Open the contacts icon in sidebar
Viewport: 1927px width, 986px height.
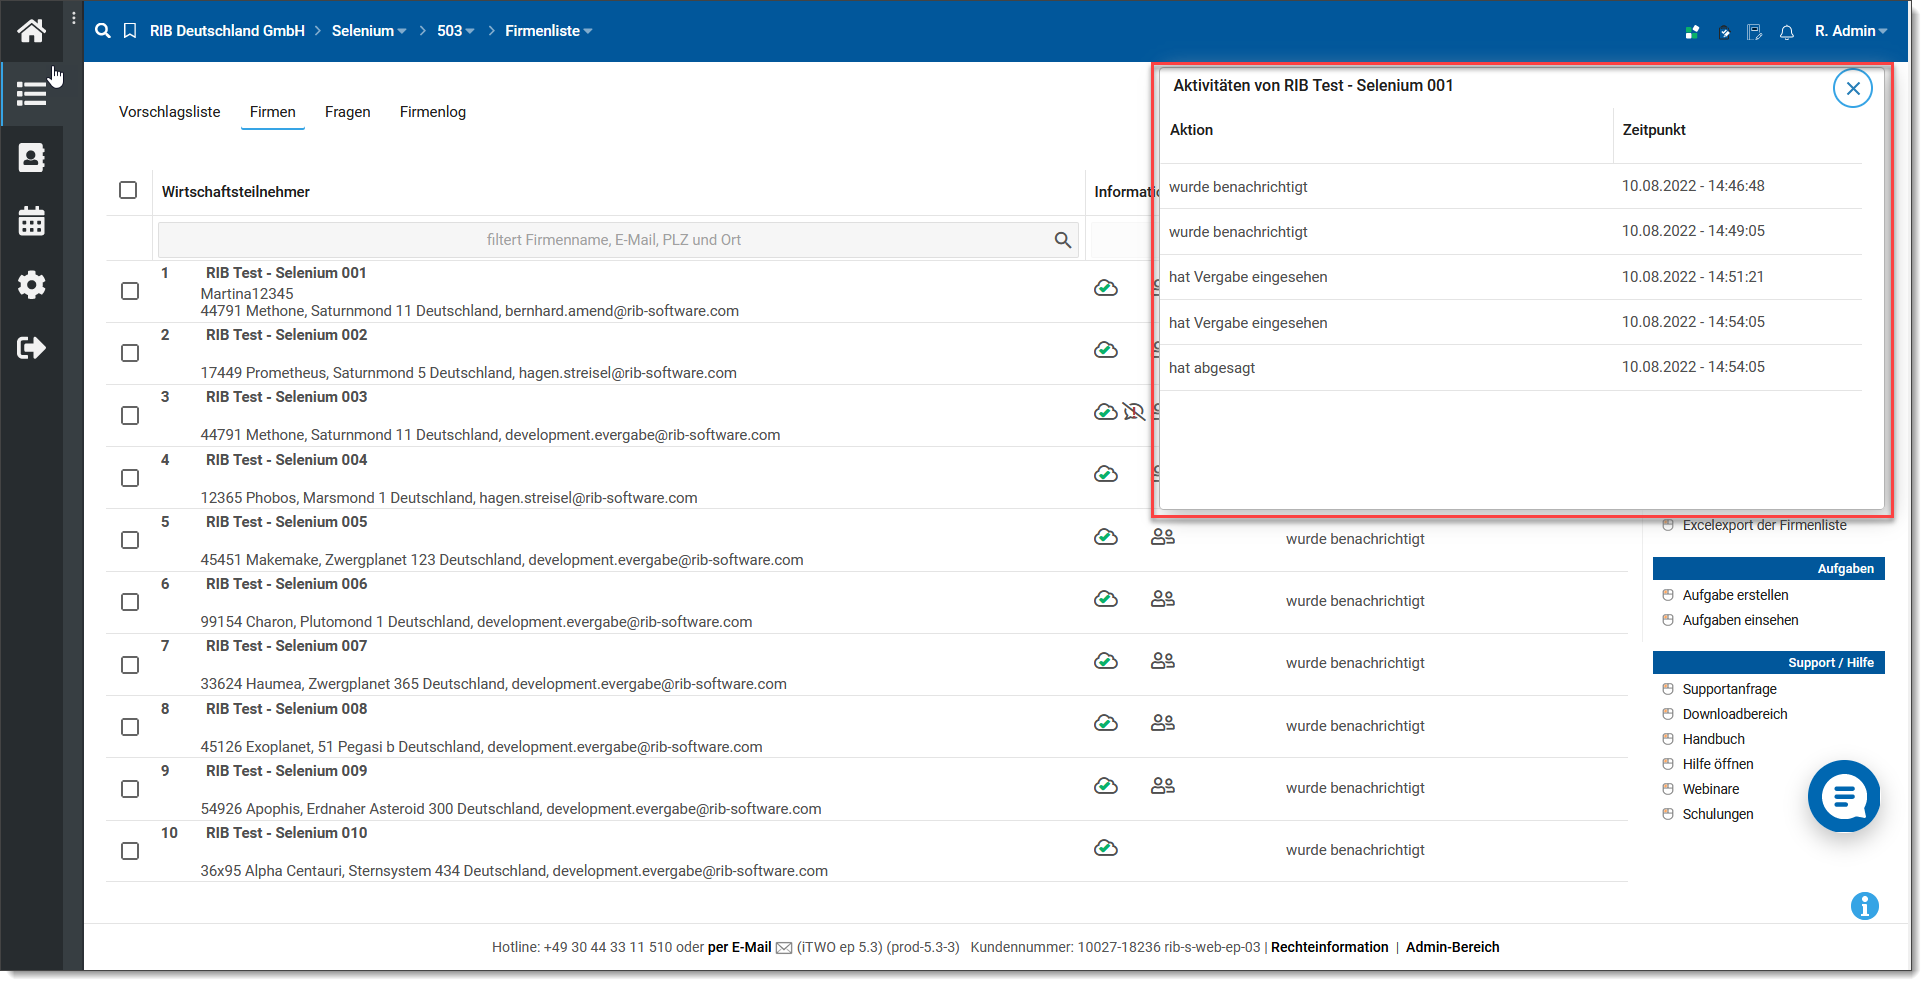(31, 158)
